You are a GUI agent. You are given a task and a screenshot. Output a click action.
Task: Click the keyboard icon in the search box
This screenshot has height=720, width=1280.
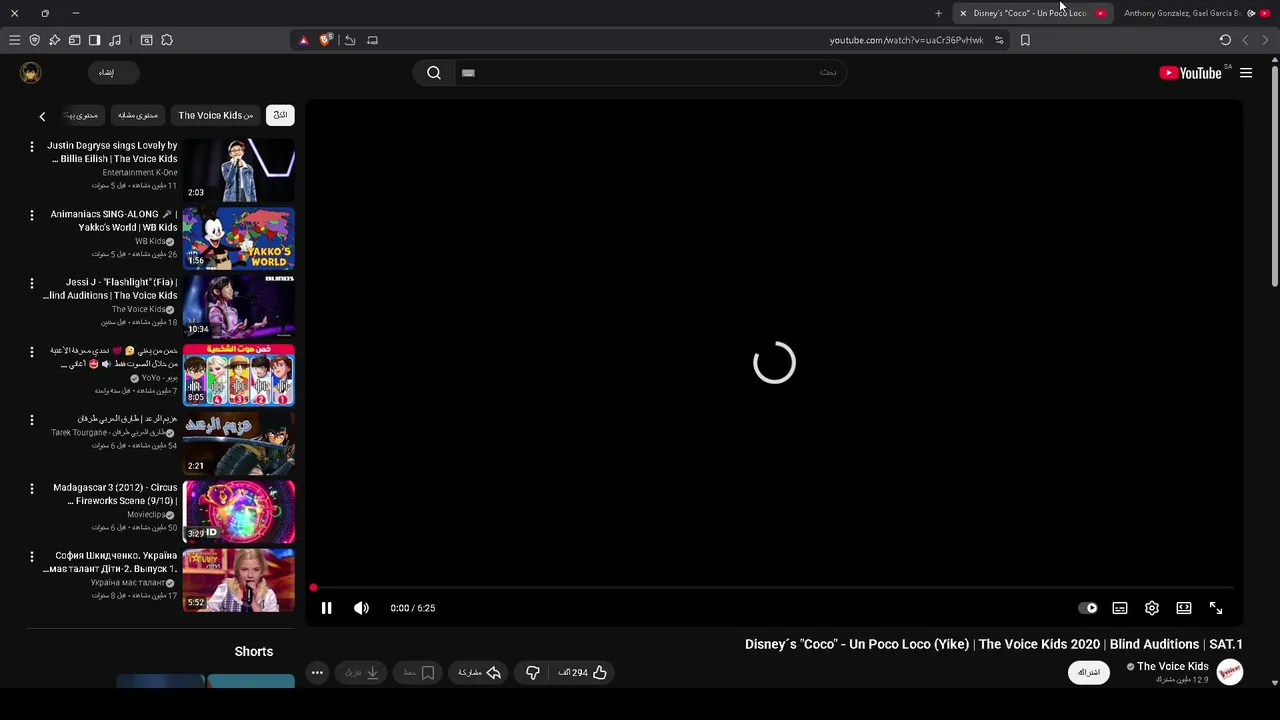(468, 73)
